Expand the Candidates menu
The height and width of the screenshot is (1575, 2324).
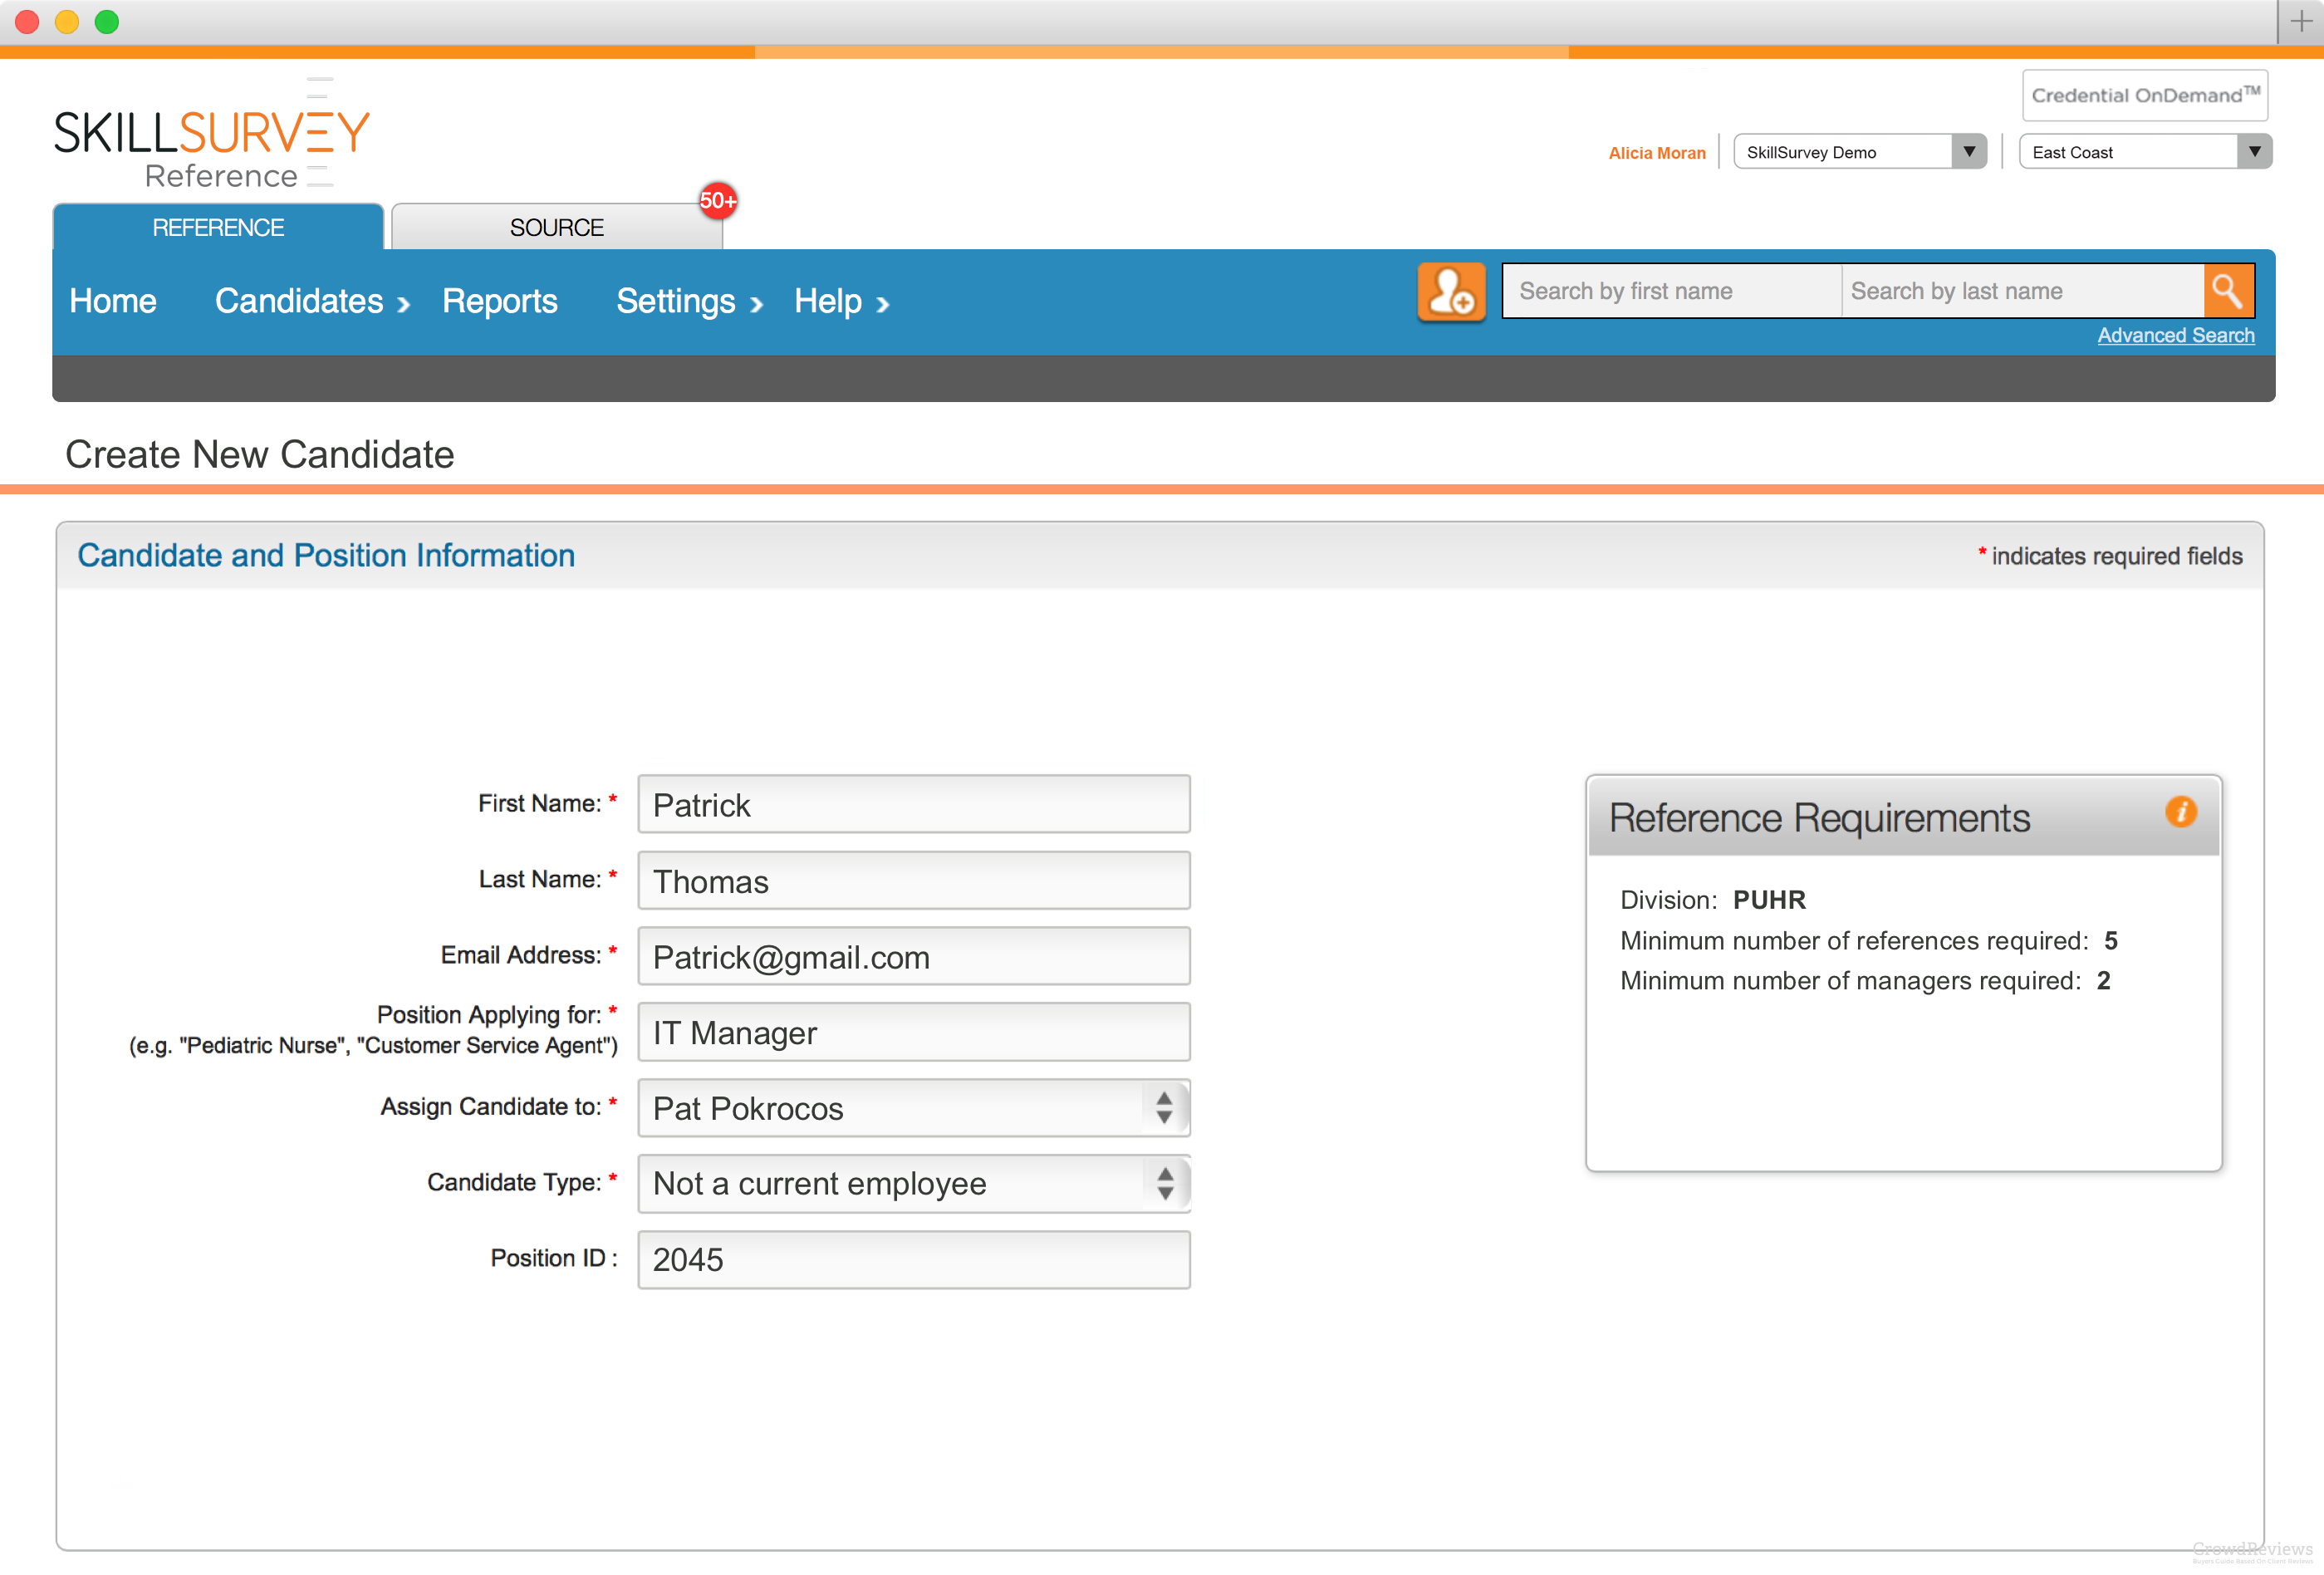point(312,301)
